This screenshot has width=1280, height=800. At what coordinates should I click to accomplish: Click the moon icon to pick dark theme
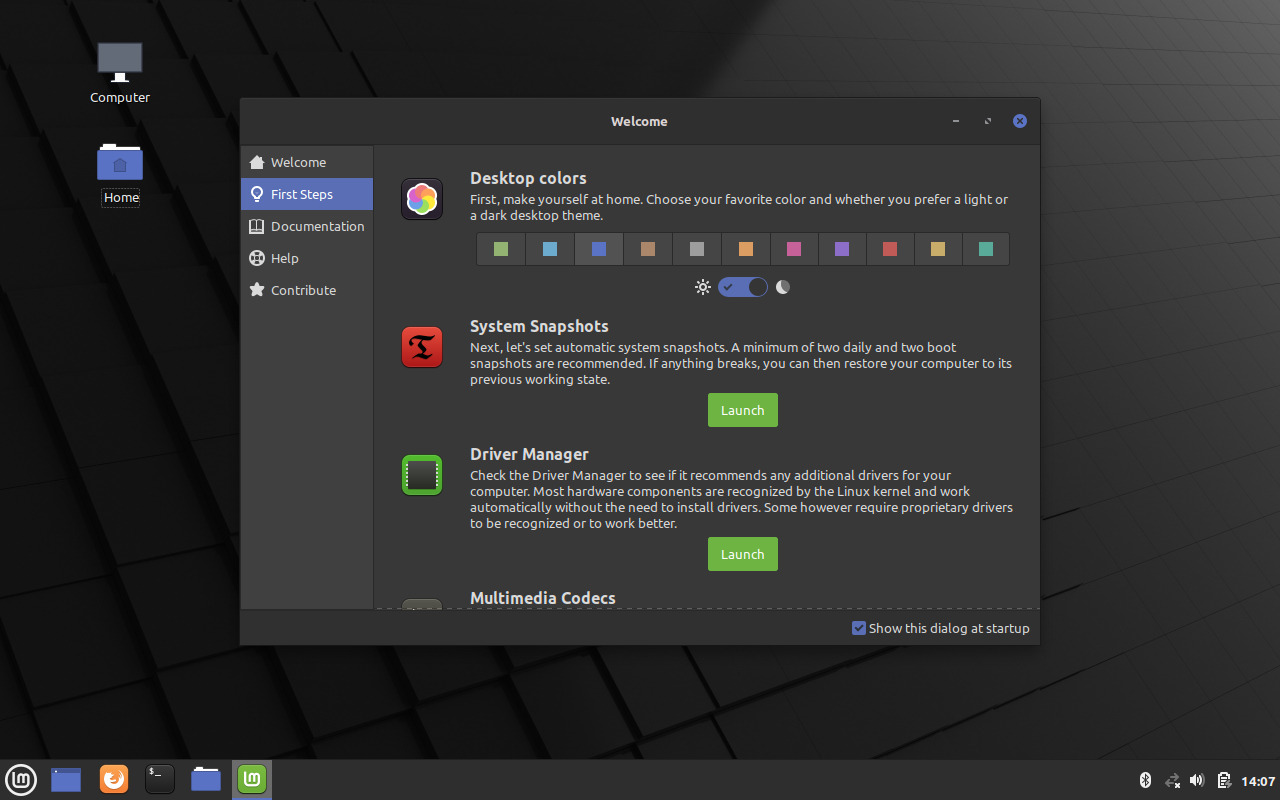[x=782, y=287]
